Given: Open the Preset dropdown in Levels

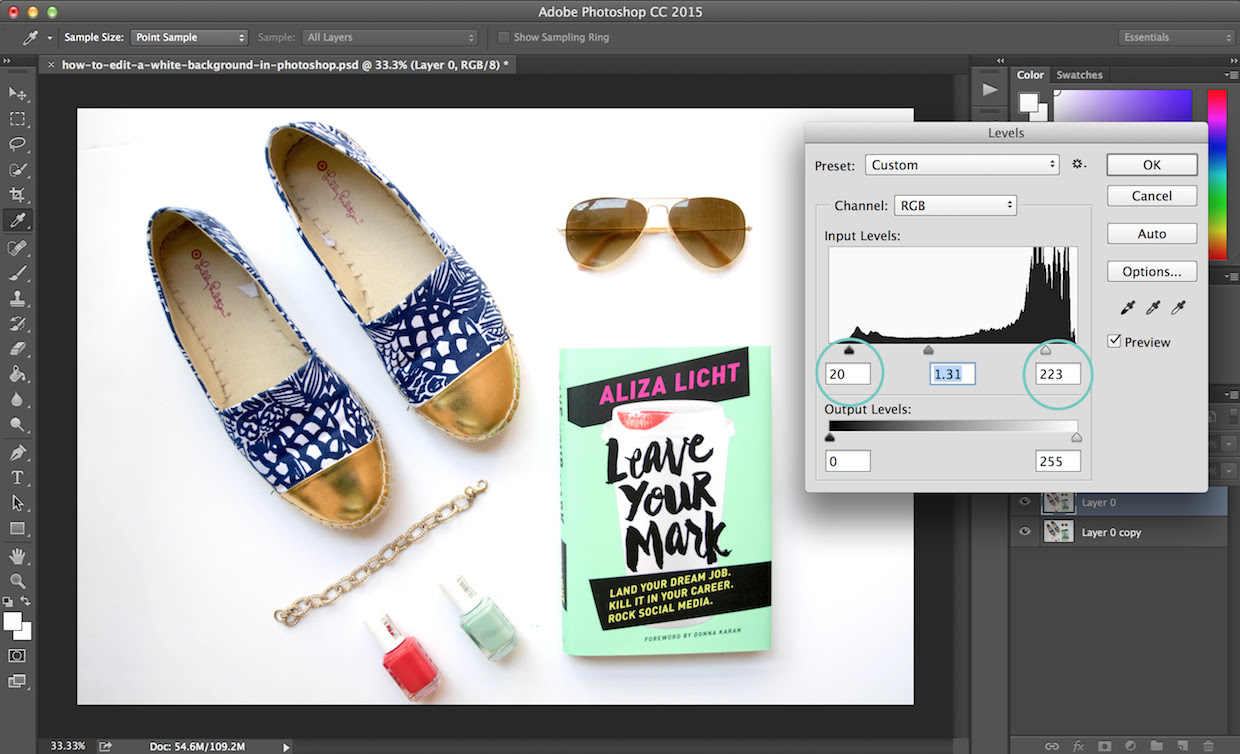Looking at the screenshot, I should pyautogui.click(x=963, y=165).
